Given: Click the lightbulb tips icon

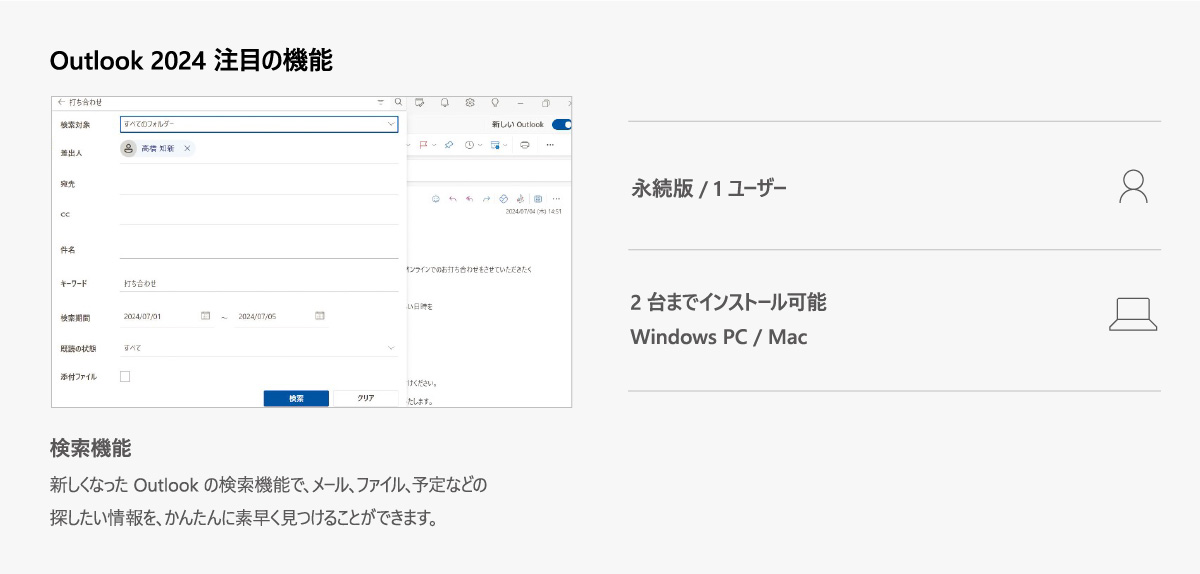Looking at the screenshot, I should click(494, 102).
